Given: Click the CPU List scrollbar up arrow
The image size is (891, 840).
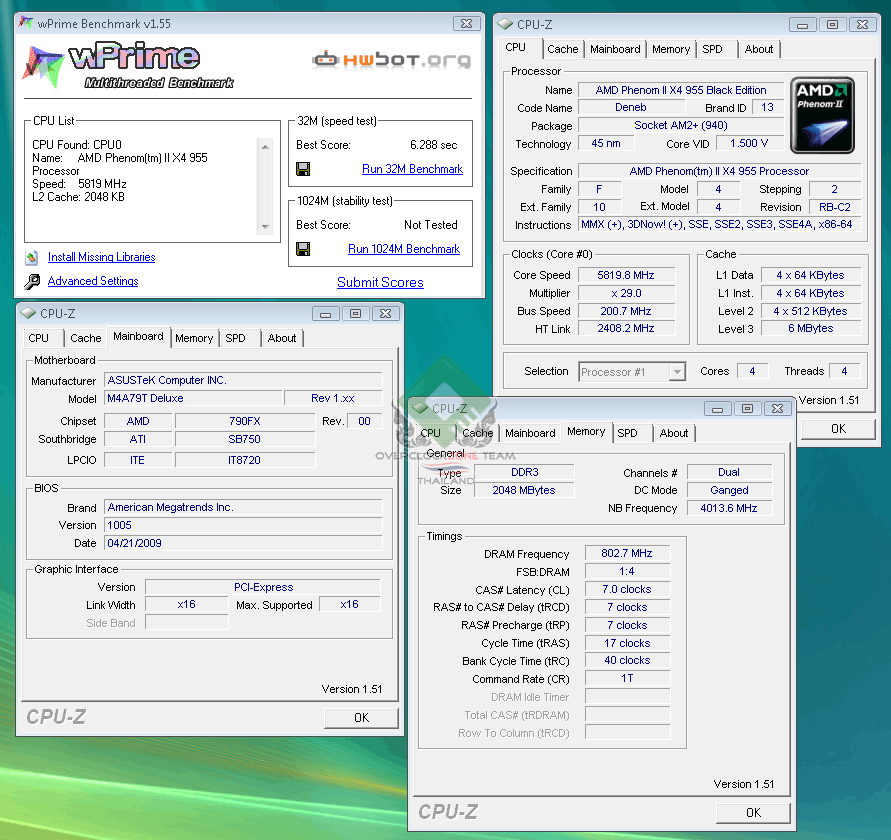Looking at the screenshot, I should (265, 147).
